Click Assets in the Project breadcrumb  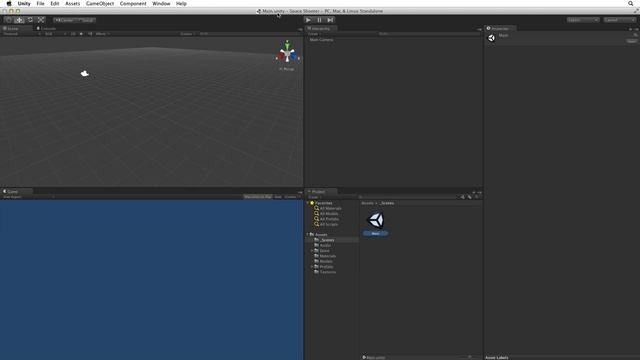(x=367, y=203)
